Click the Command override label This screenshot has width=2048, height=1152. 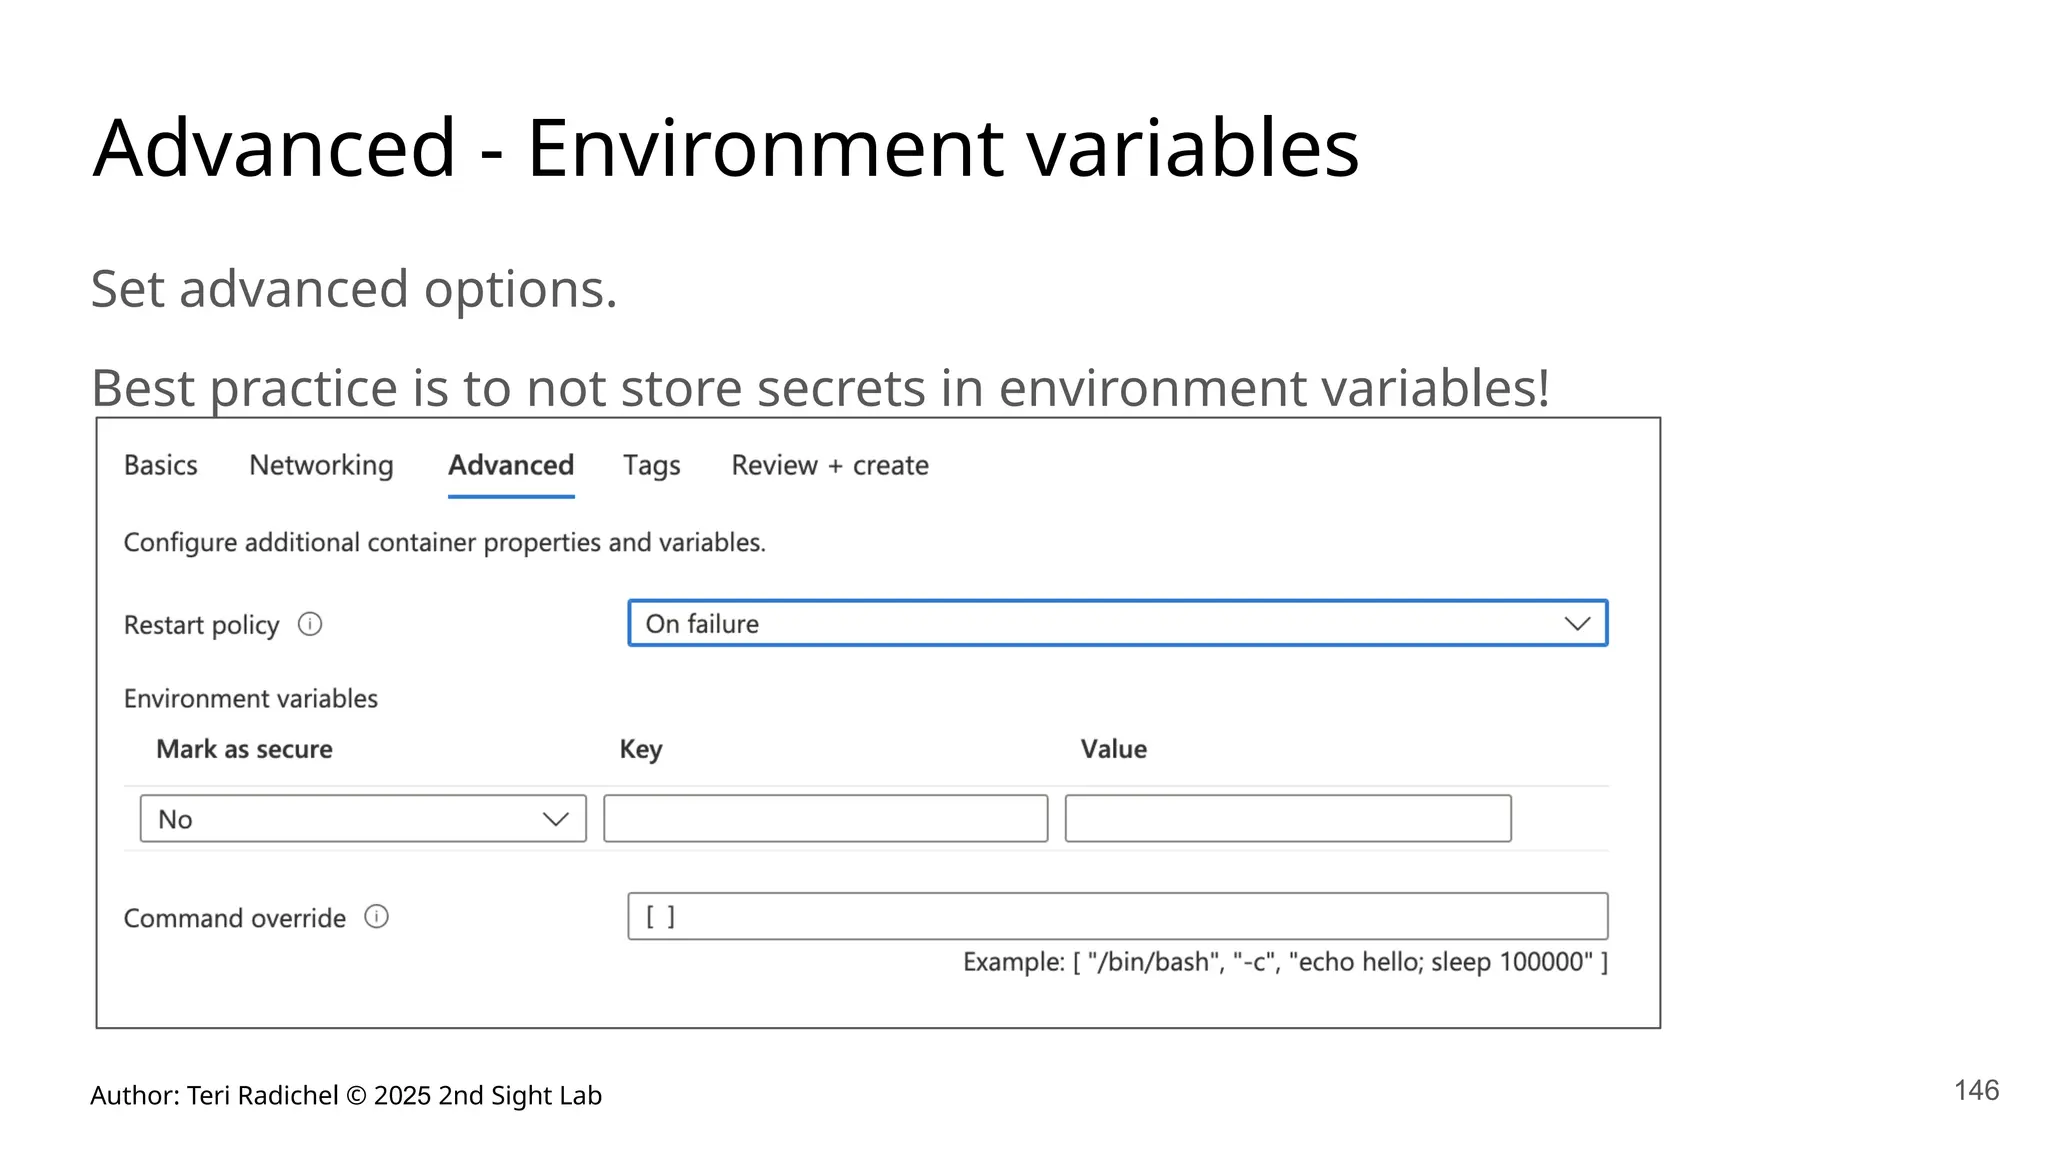pos(235,918)
